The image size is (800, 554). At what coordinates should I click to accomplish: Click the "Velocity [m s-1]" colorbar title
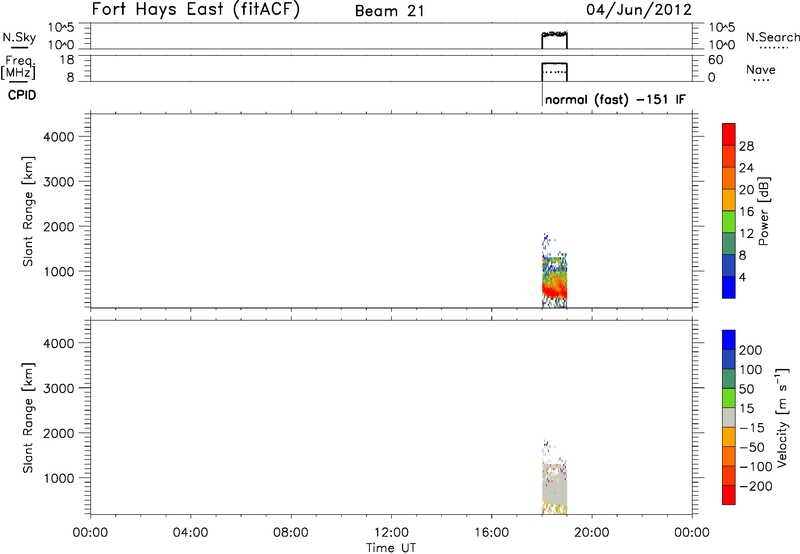[x=782, y=417]
